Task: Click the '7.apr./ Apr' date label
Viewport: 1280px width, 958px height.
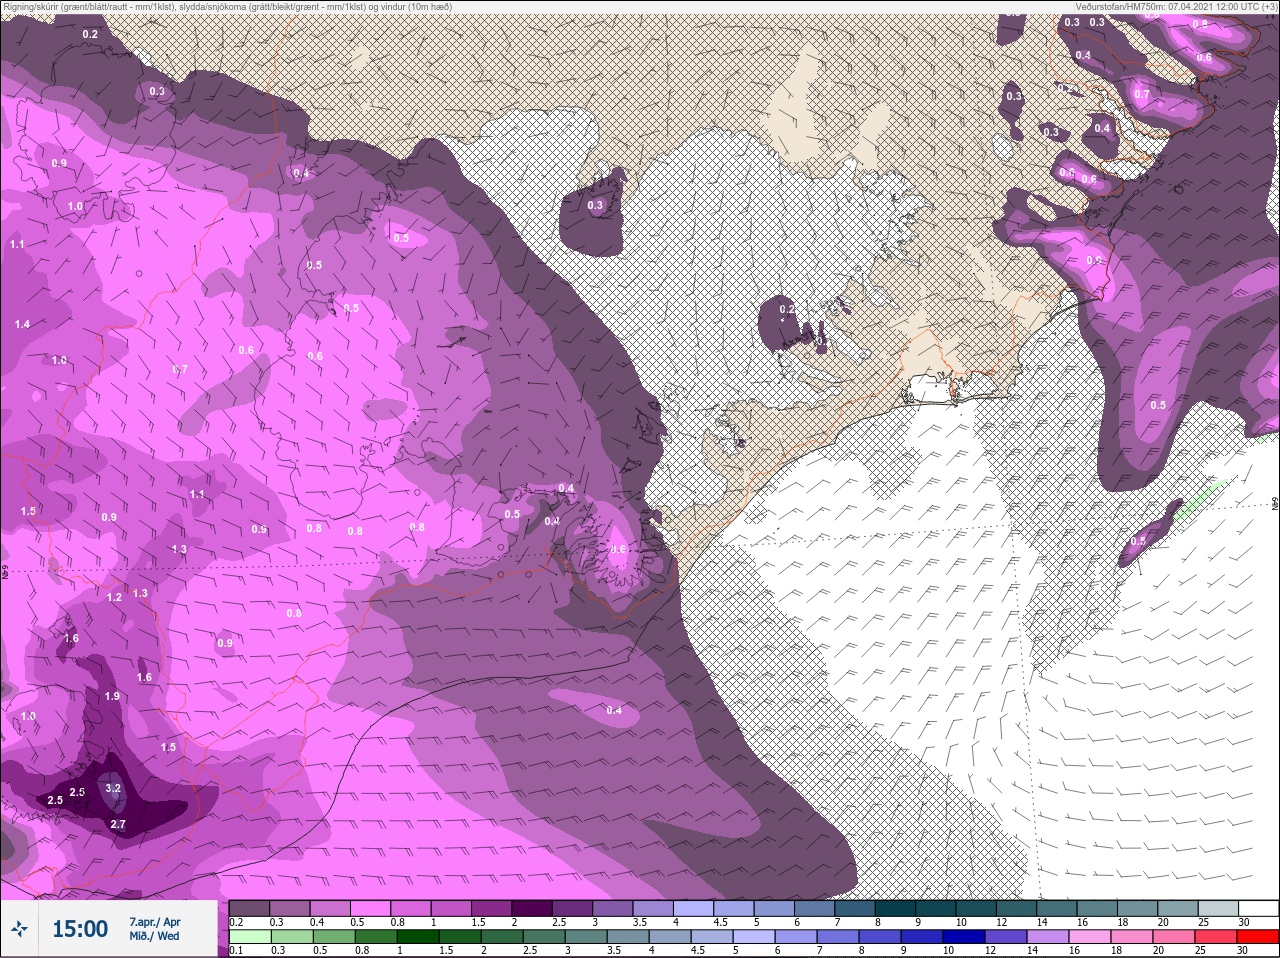Action: point(155,921)
